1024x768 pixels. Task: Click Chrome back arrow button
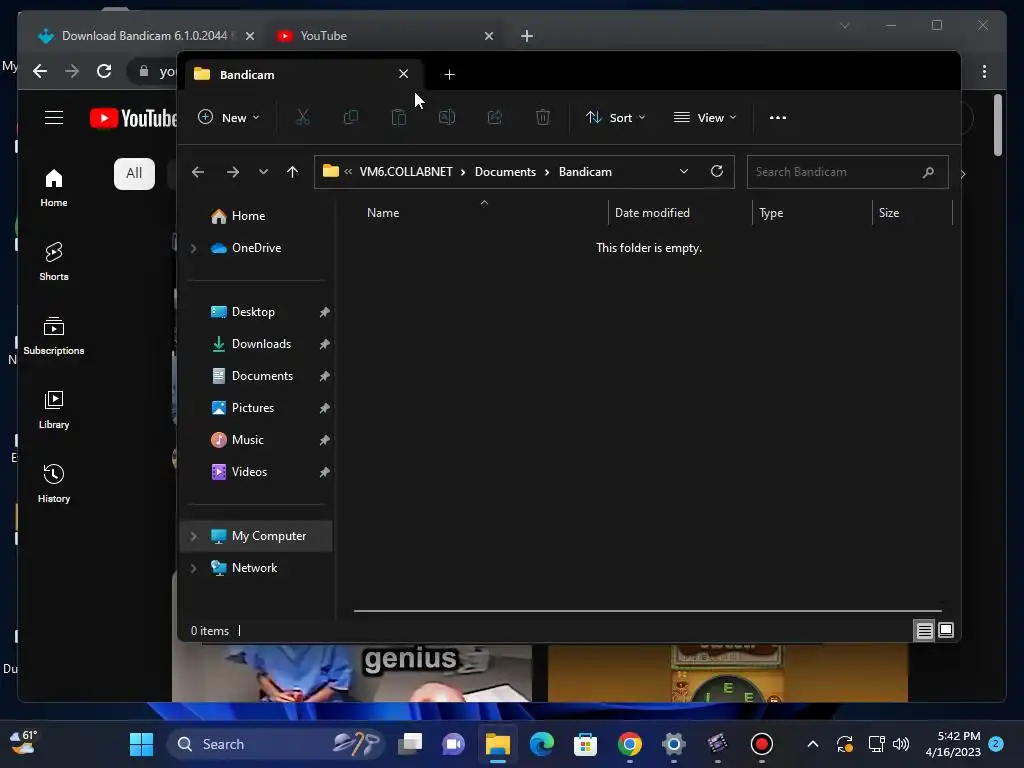[40, 71]
